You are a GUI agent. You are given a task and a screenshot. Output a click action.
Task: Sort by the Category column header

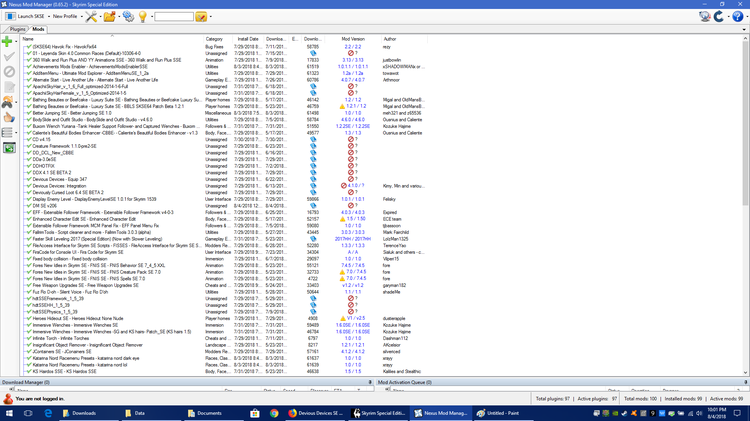(x=218, y=39)
